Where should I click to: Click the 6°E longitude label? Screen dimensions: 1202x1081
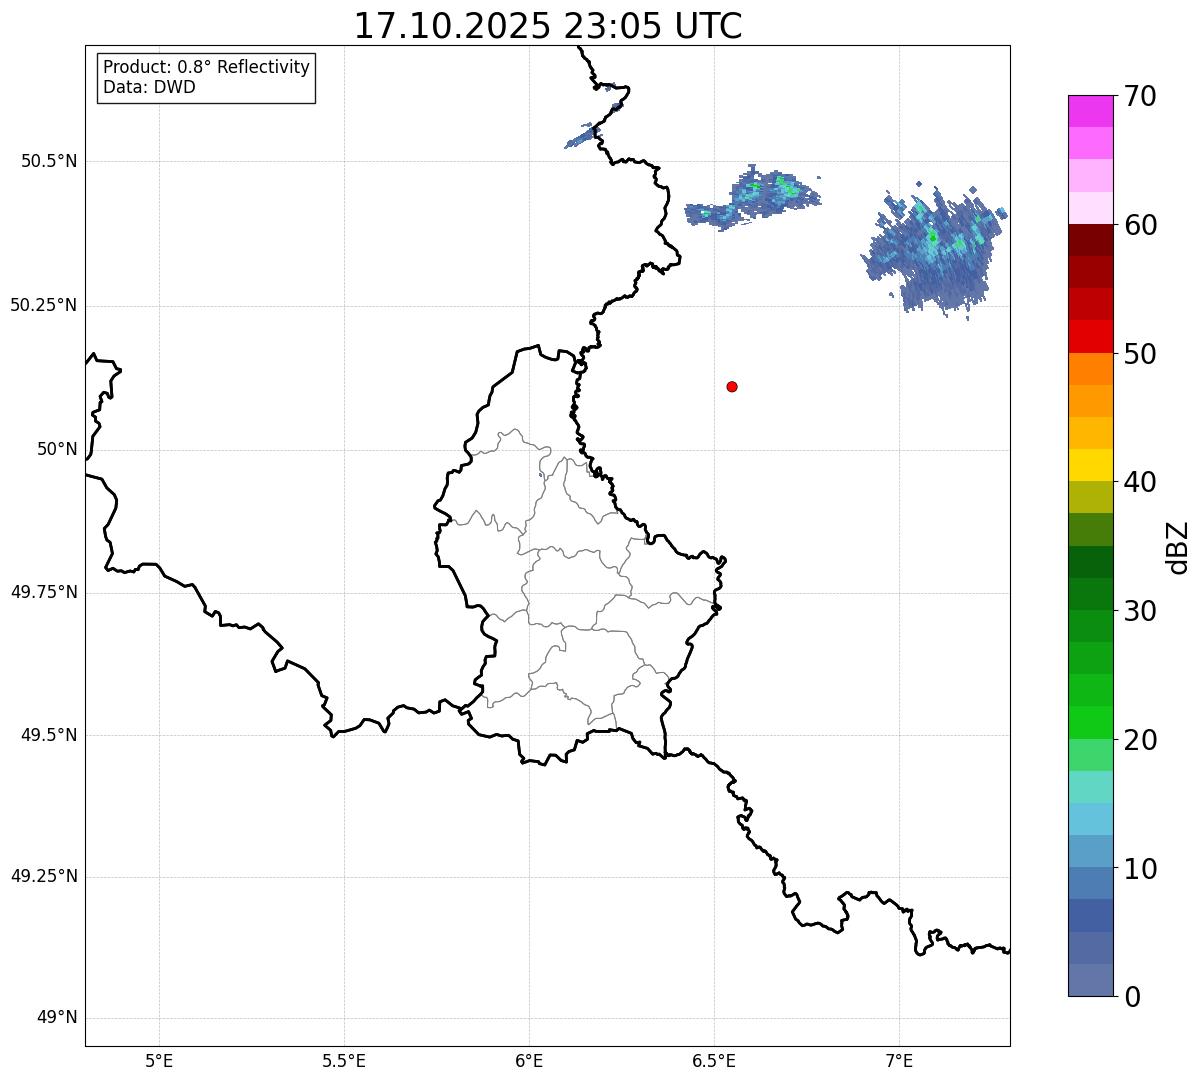[529, 1060]
